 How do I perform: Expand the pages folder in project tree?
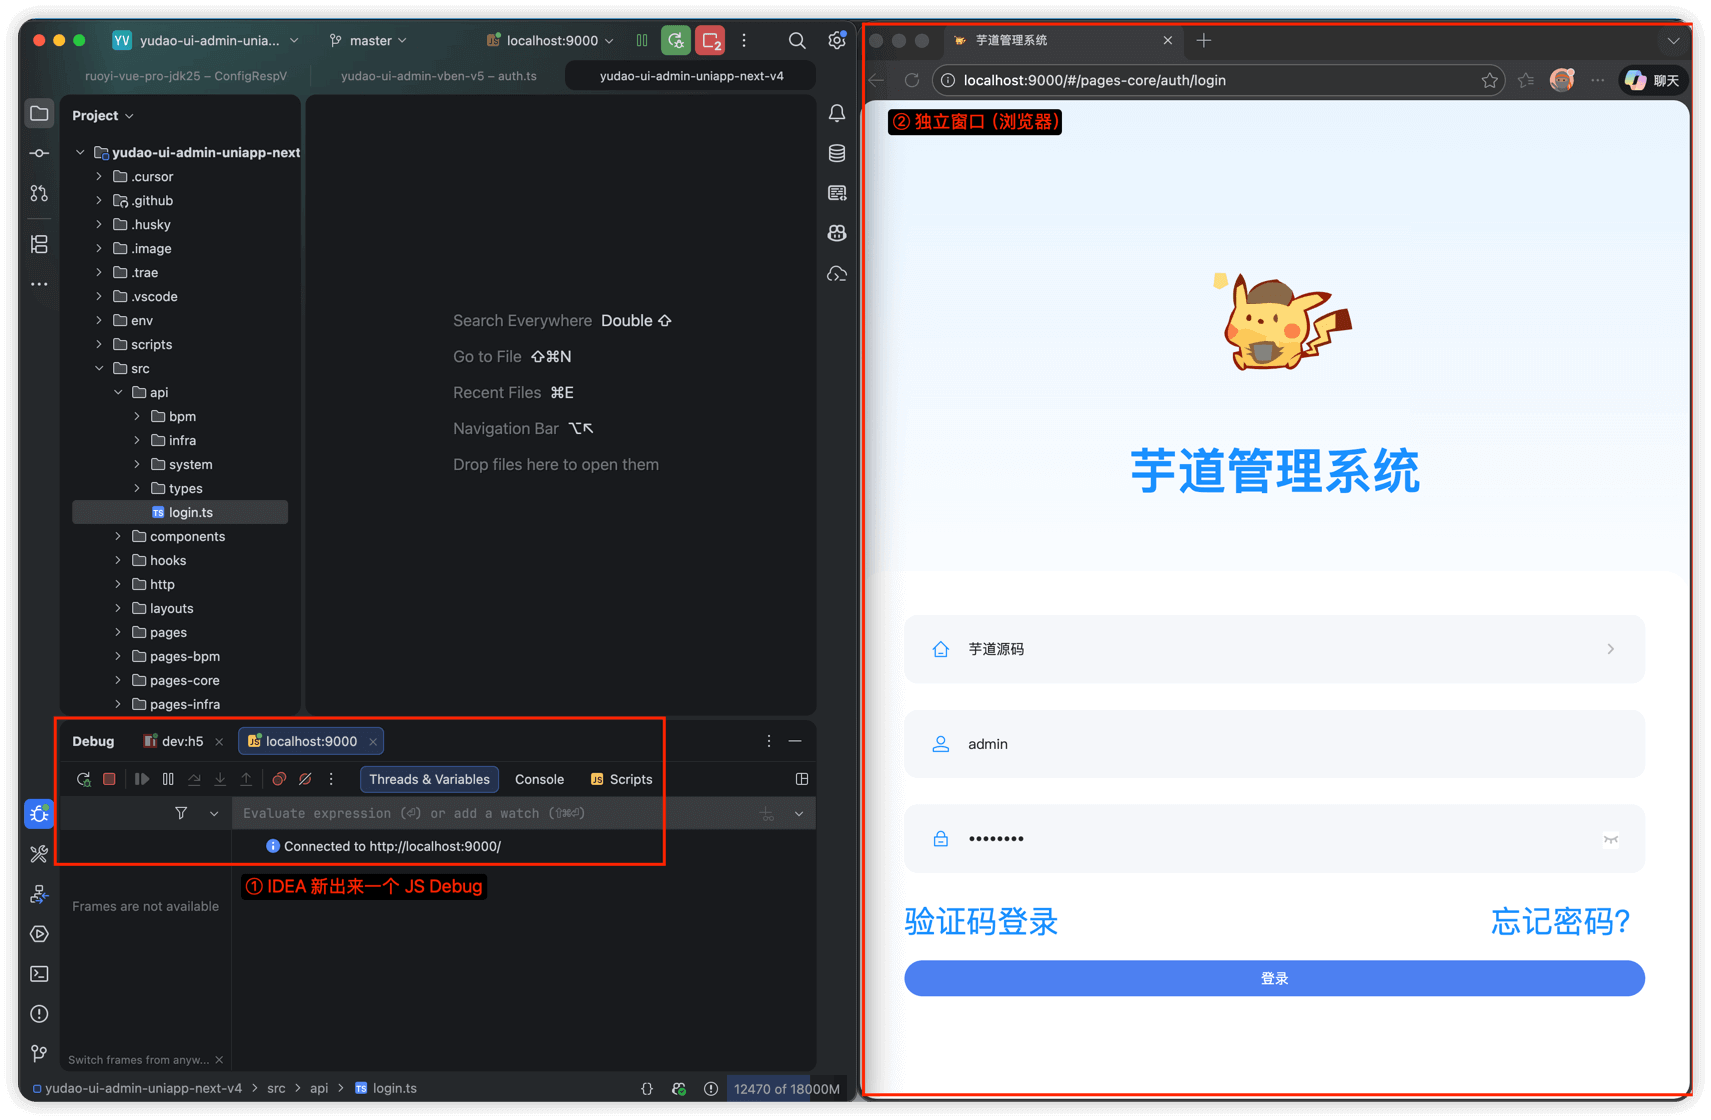click(118, 632)
